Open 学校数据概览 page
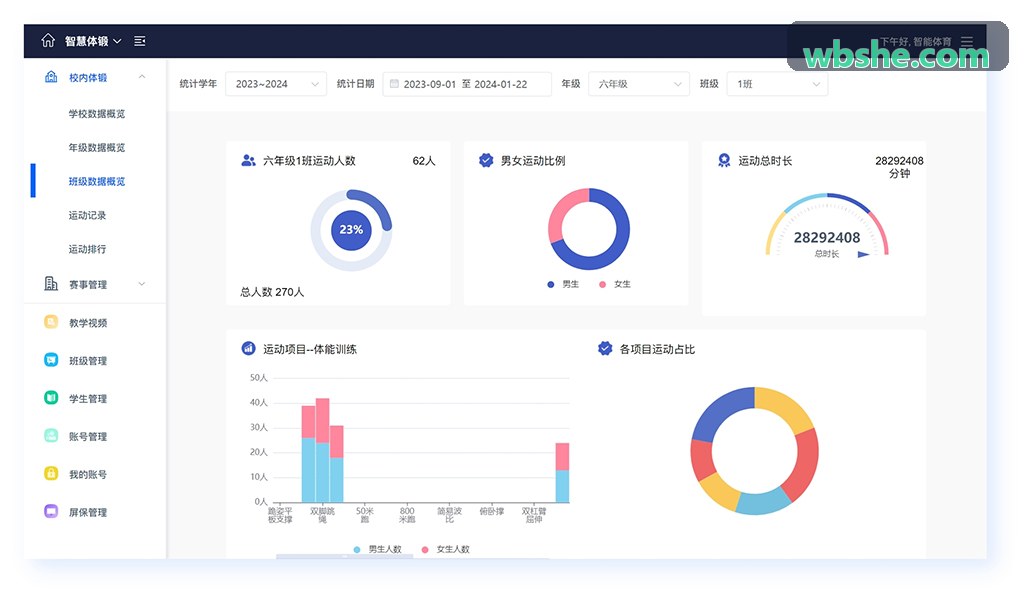This screenshot has width=1029, height=600. coord(96,114)
